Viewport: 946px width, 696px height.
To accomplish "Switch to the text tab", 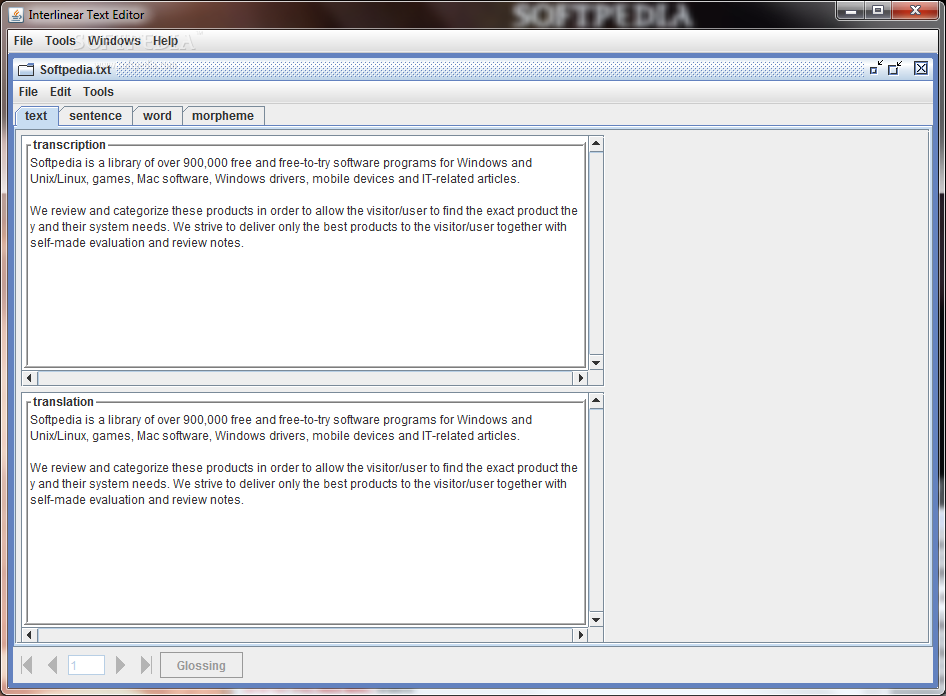I will [36, 116].
